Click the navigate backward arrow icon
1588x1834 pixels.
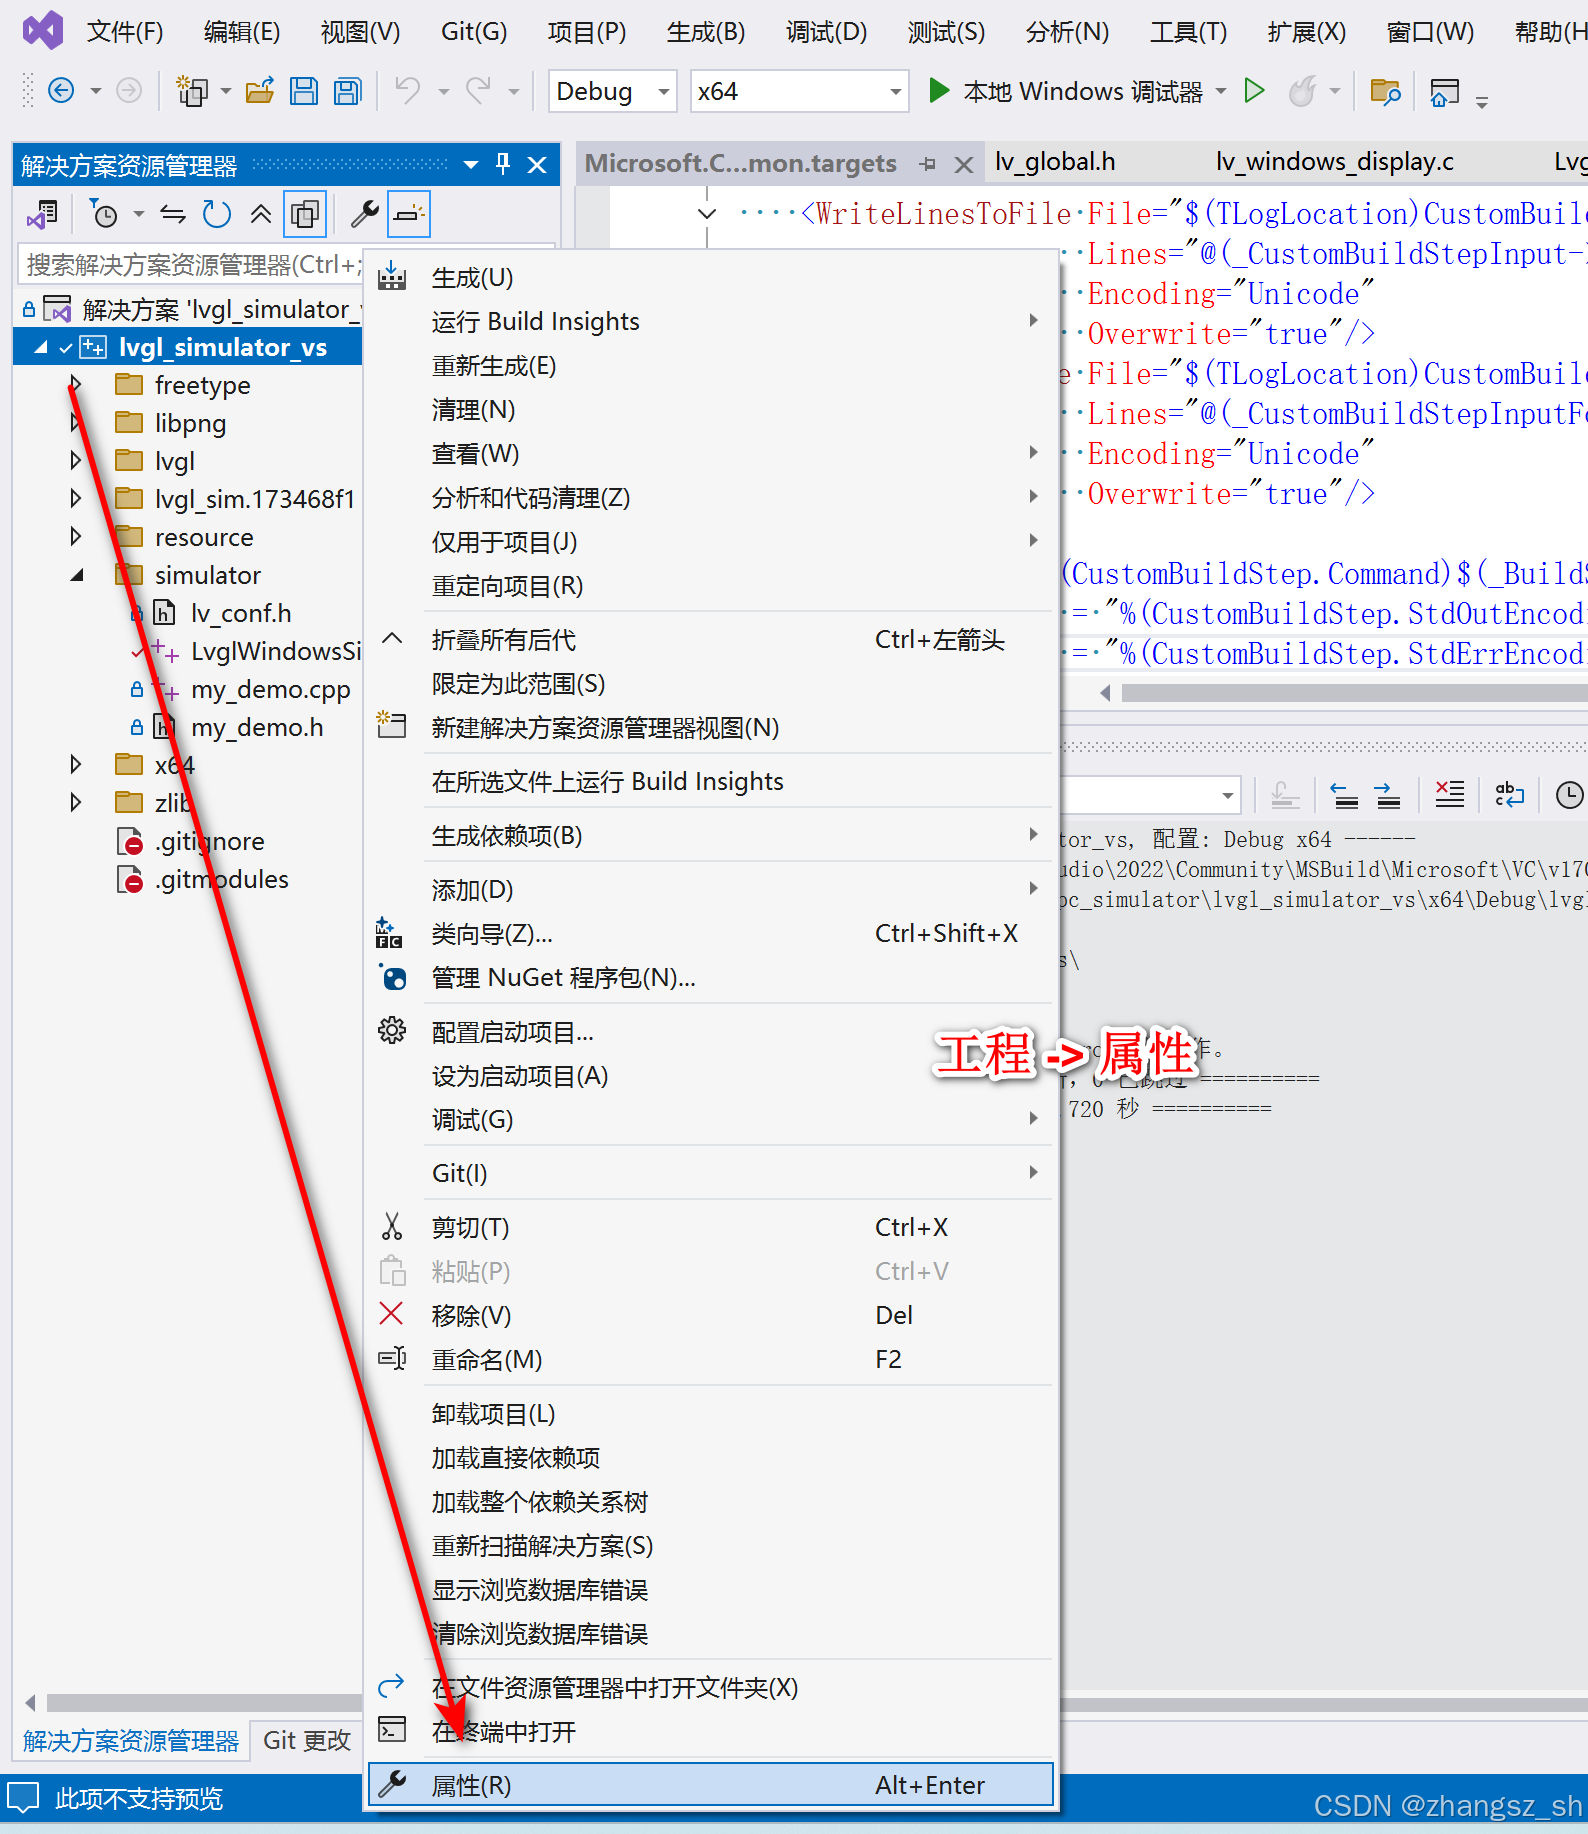click(61, 91)
